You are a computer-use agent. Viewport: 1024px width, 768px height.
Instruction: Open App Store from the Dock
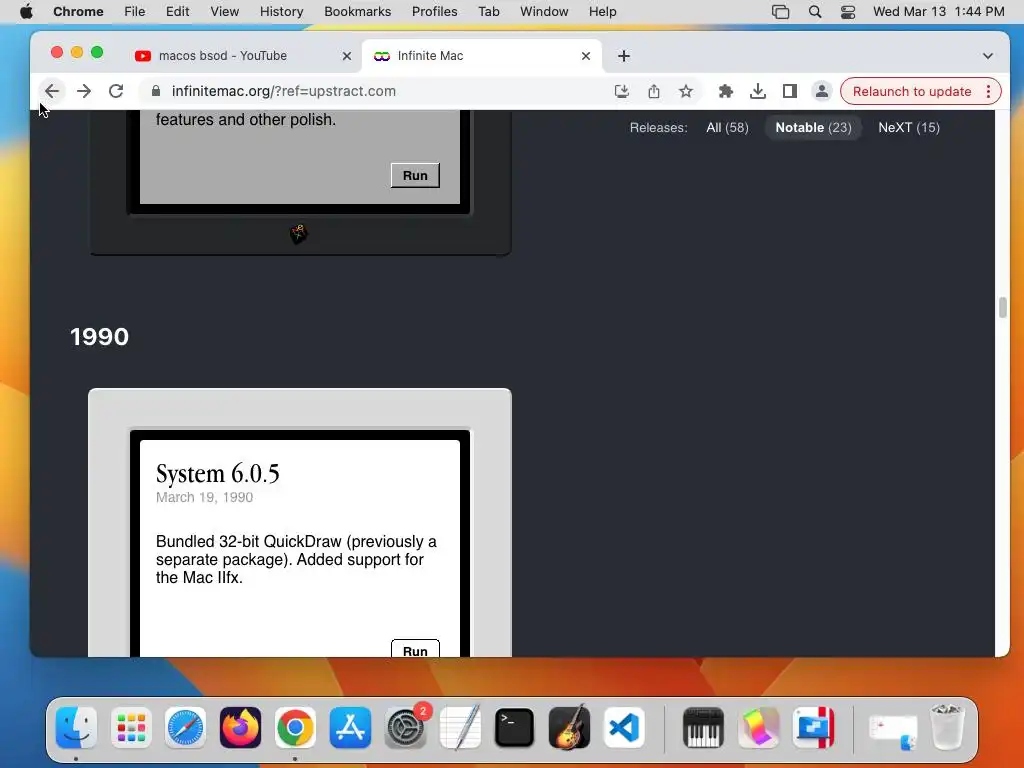tap(350, 728)
